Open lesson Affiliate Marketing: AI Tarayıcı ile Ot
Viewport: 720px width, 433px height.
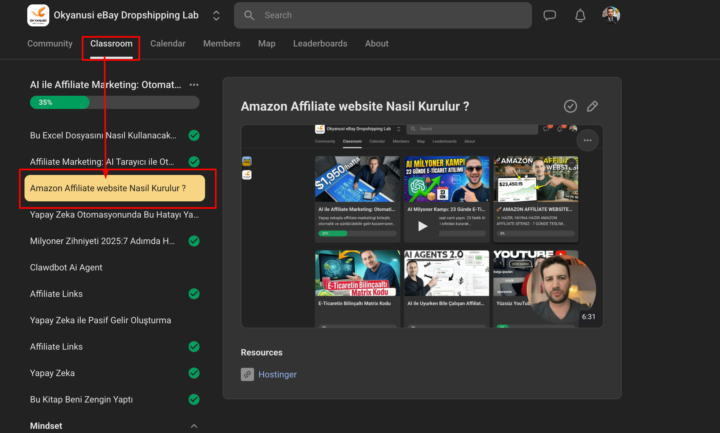[x=102, y=162]
